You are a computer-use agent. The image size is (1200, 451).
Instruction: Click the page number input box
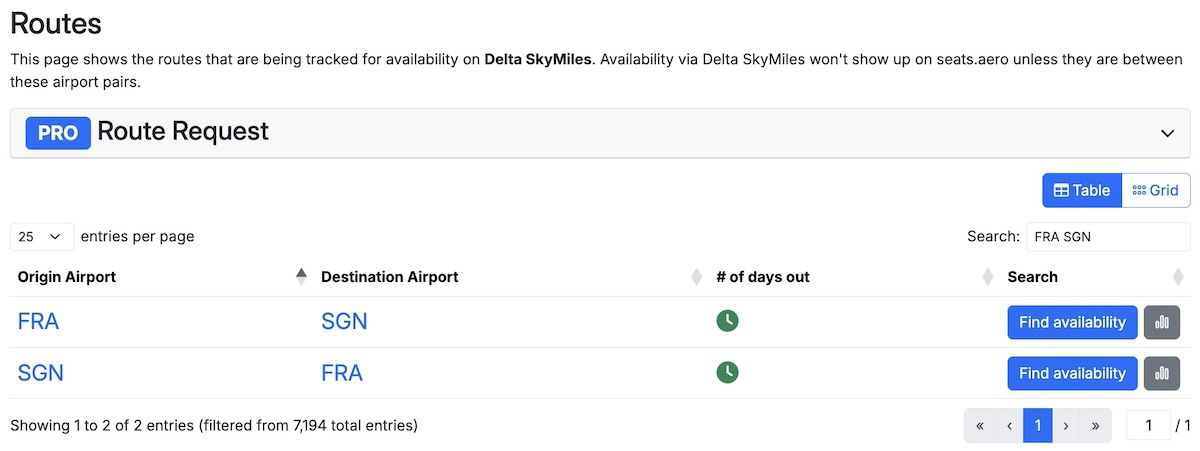point(1148,426)
